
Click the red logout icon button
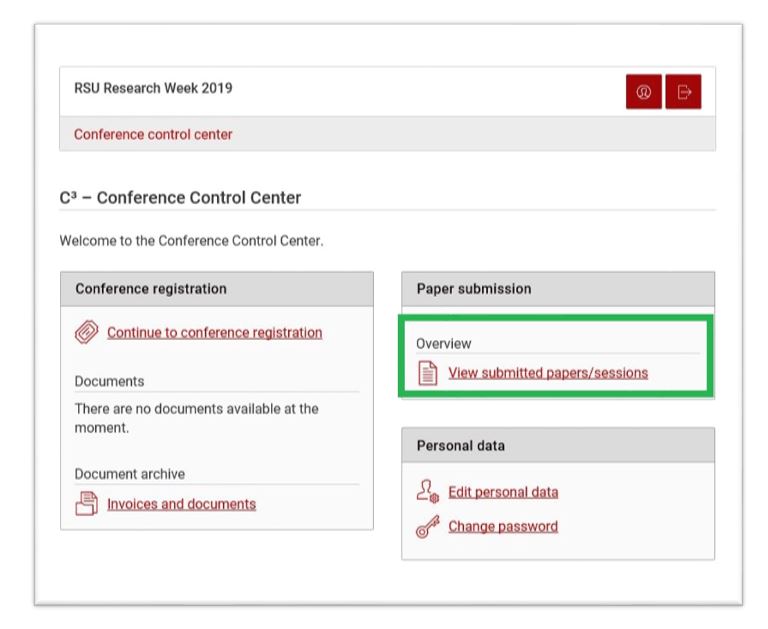point(684,92)
